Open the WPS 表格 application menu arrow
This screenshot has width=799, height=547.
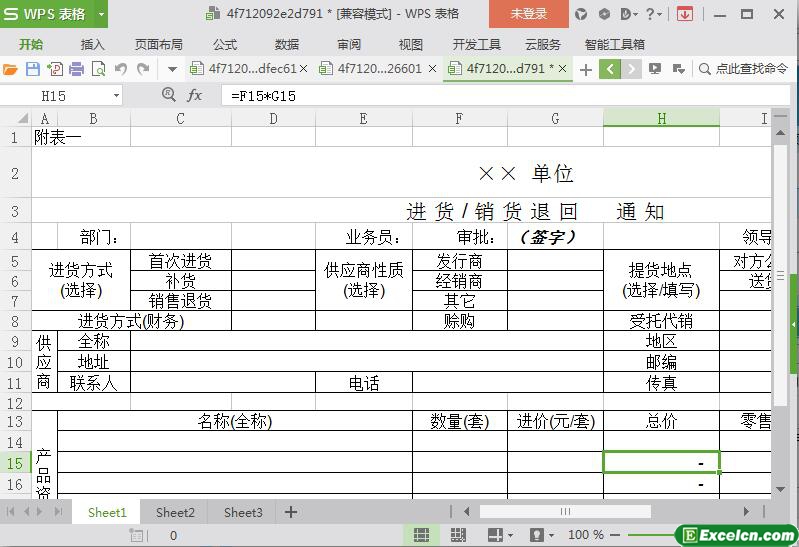tap(101, 14)
